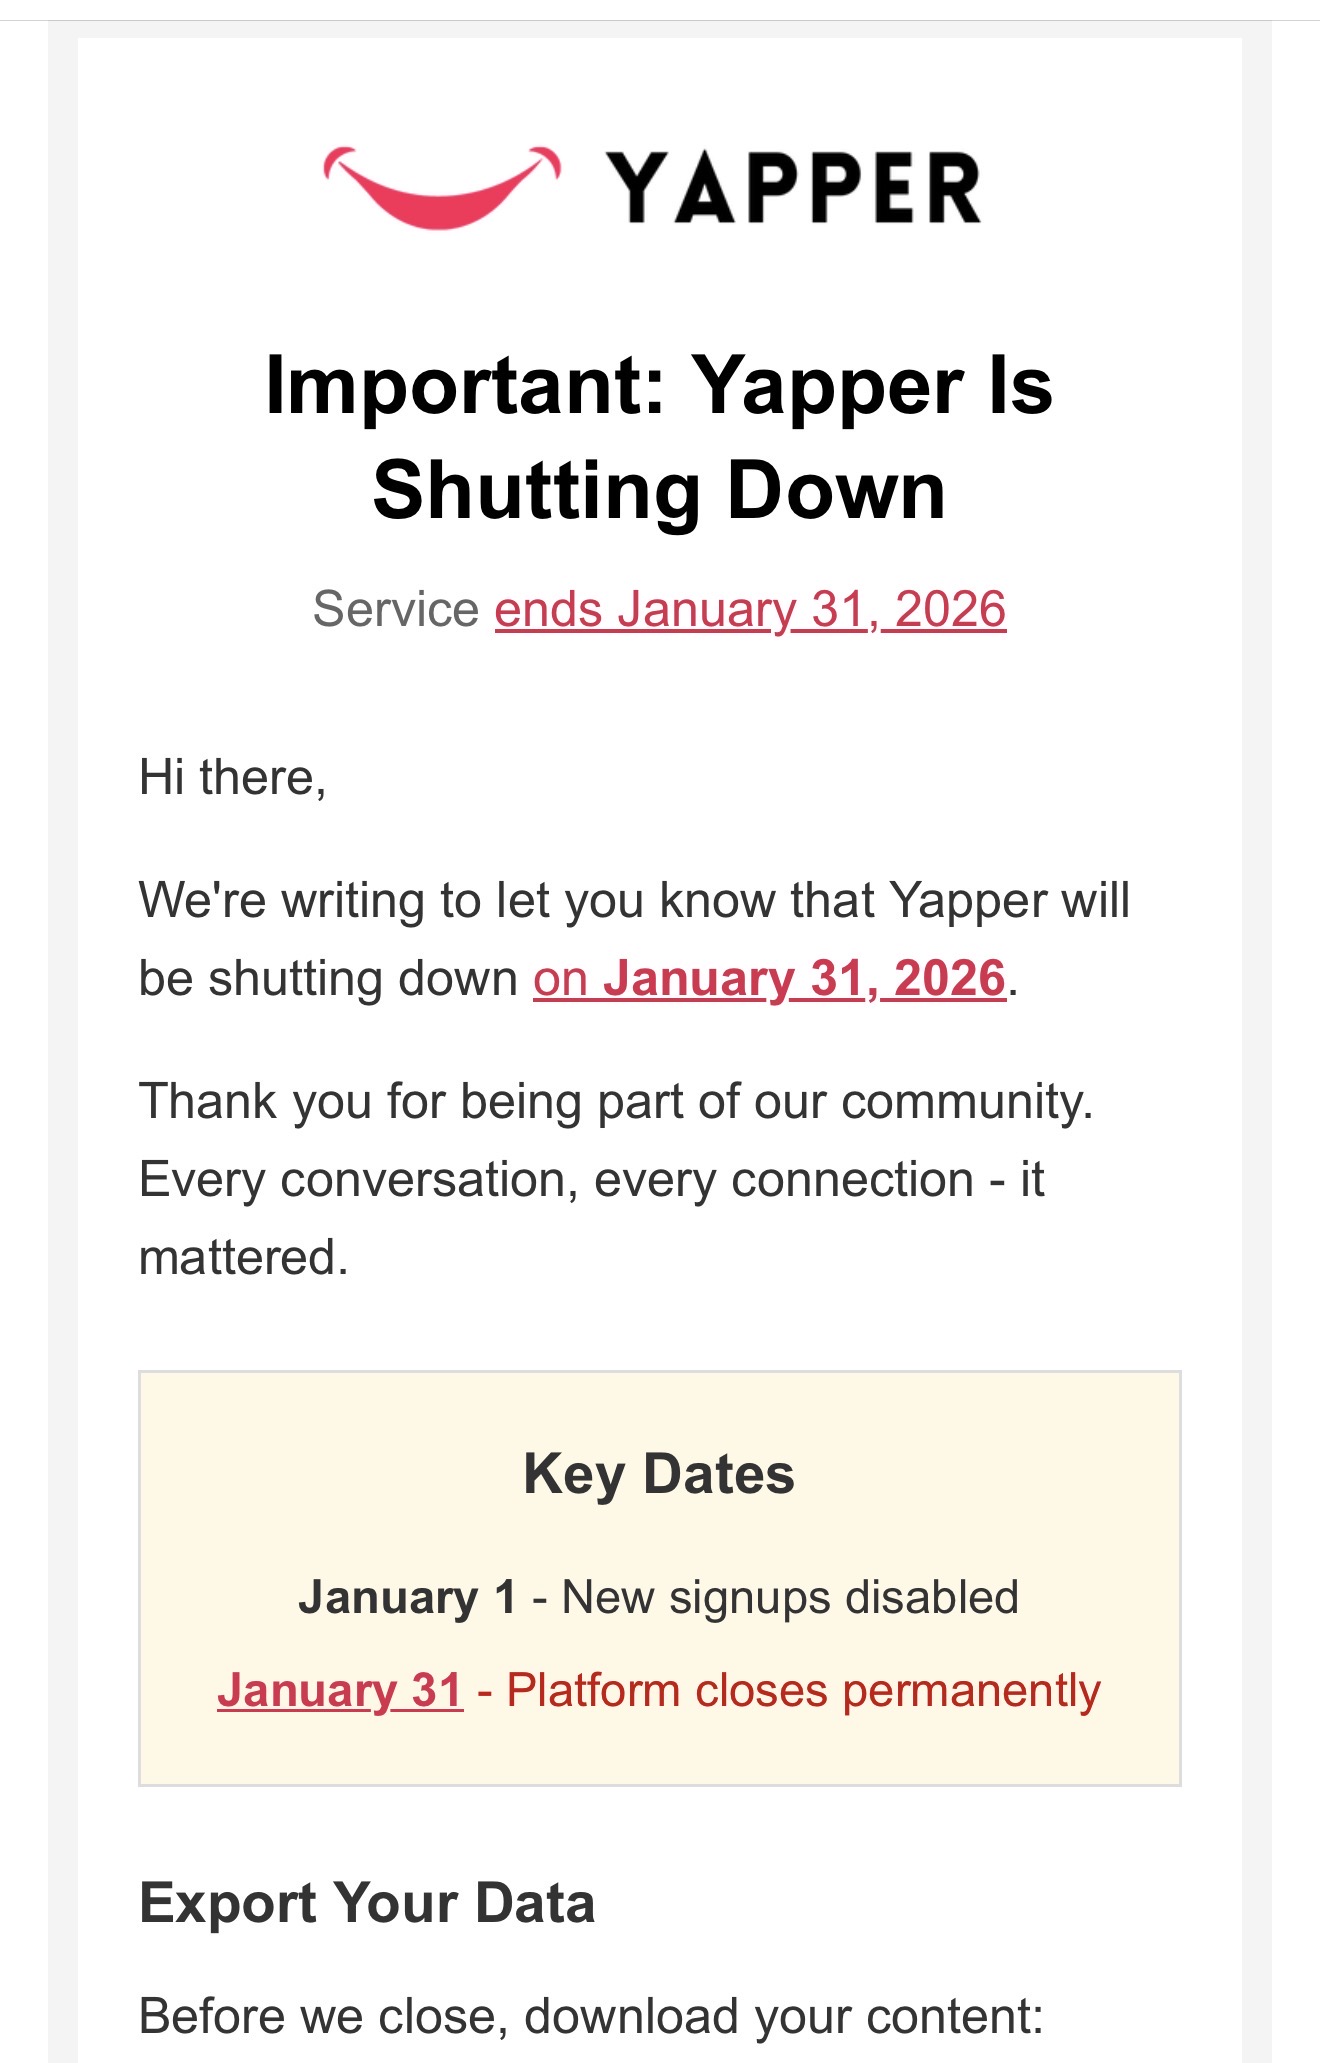Screen dimensions: 1320x2063
Task: Click the pink Yapper smile logo
Action: click(441, 187)
